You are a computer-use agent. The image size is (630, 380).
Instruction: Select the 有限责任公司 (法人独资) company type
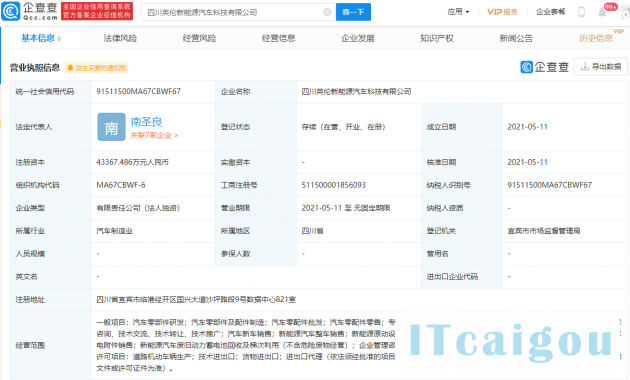click(138, 208)
